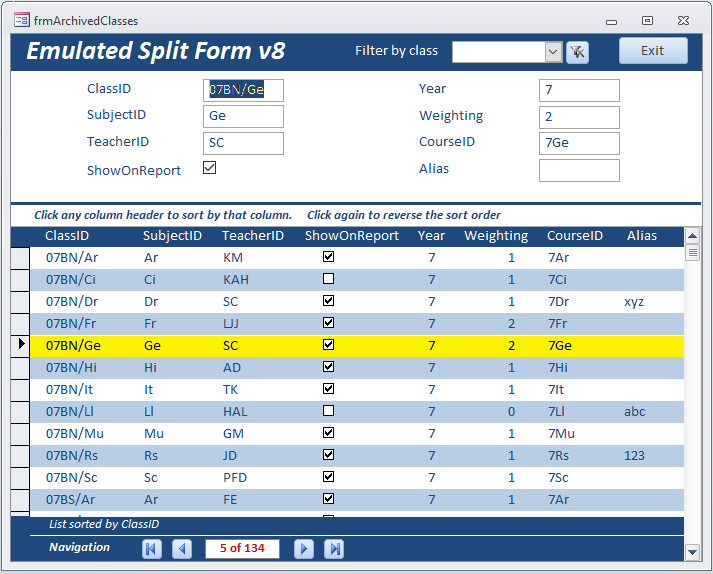The width and height of the screenshot is (713, 574).
Task: Toggle ShowOnReport for row 07BN/Ar
Action: pos(328,257)
